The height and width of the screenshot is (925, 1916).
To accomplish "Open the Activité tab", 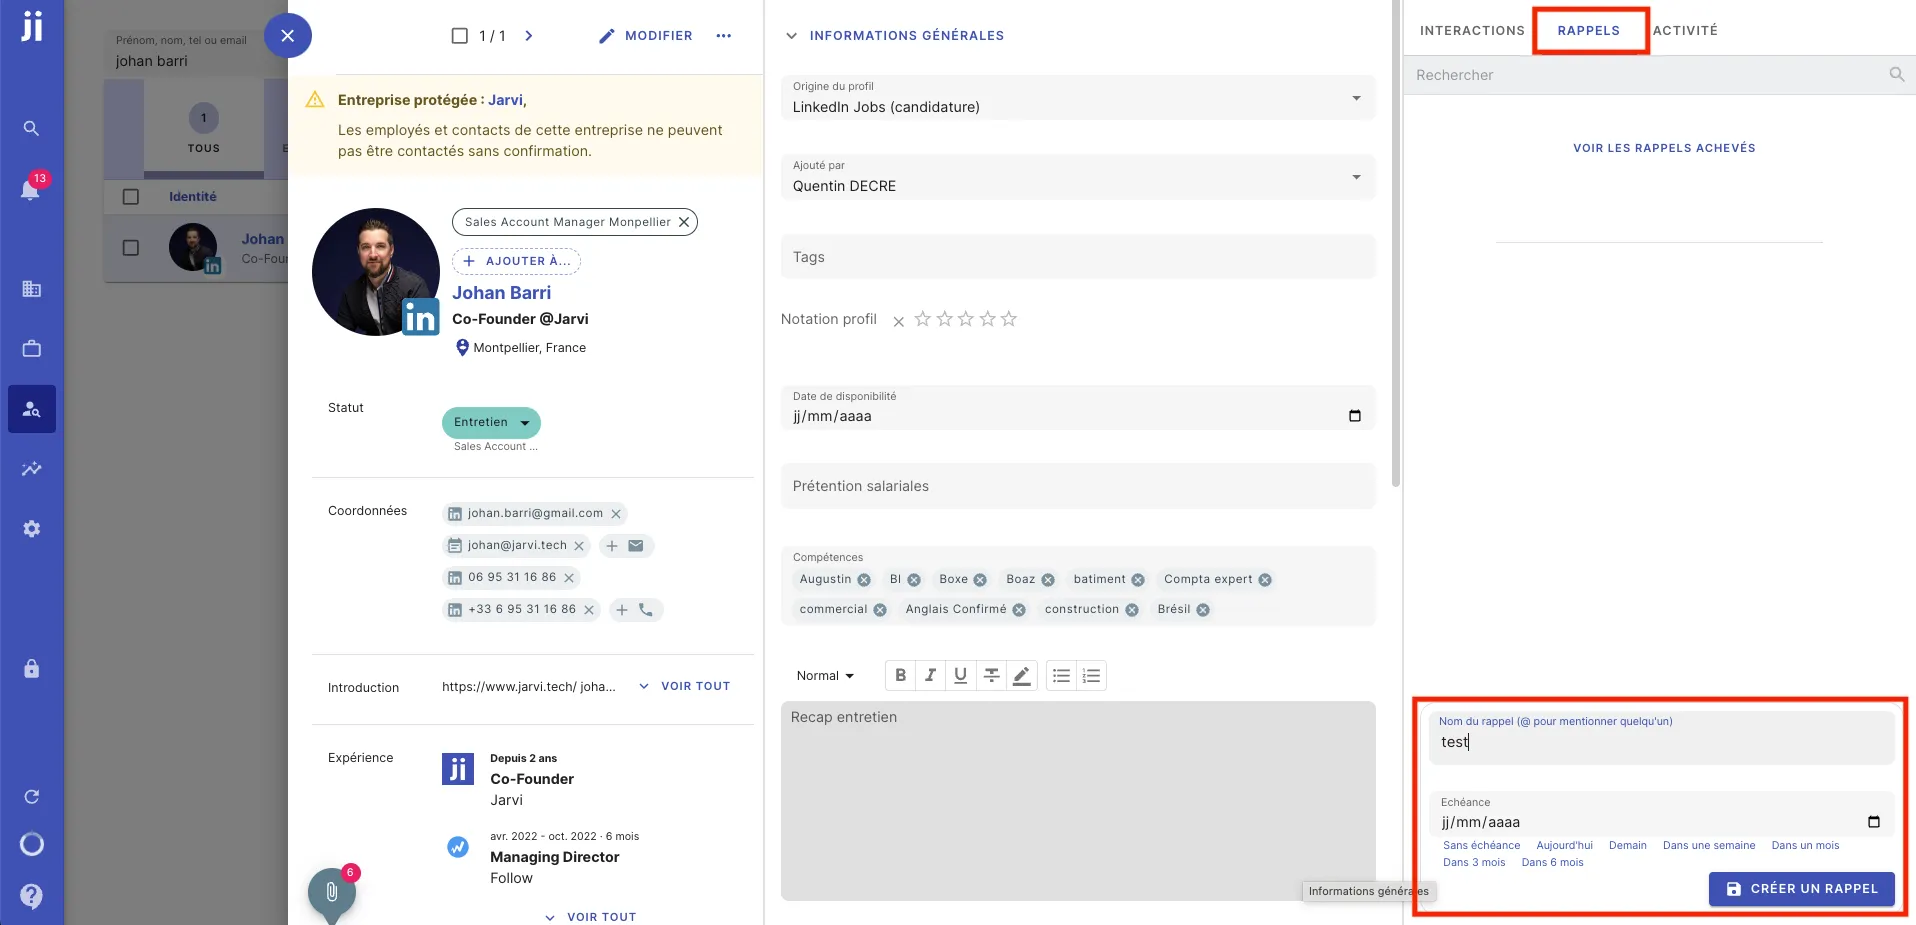I will (x=1685, y=30).
